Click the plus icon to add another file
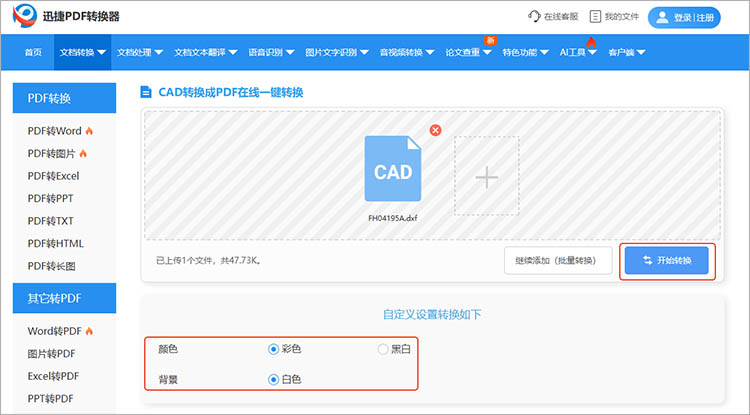 [486, 176]
